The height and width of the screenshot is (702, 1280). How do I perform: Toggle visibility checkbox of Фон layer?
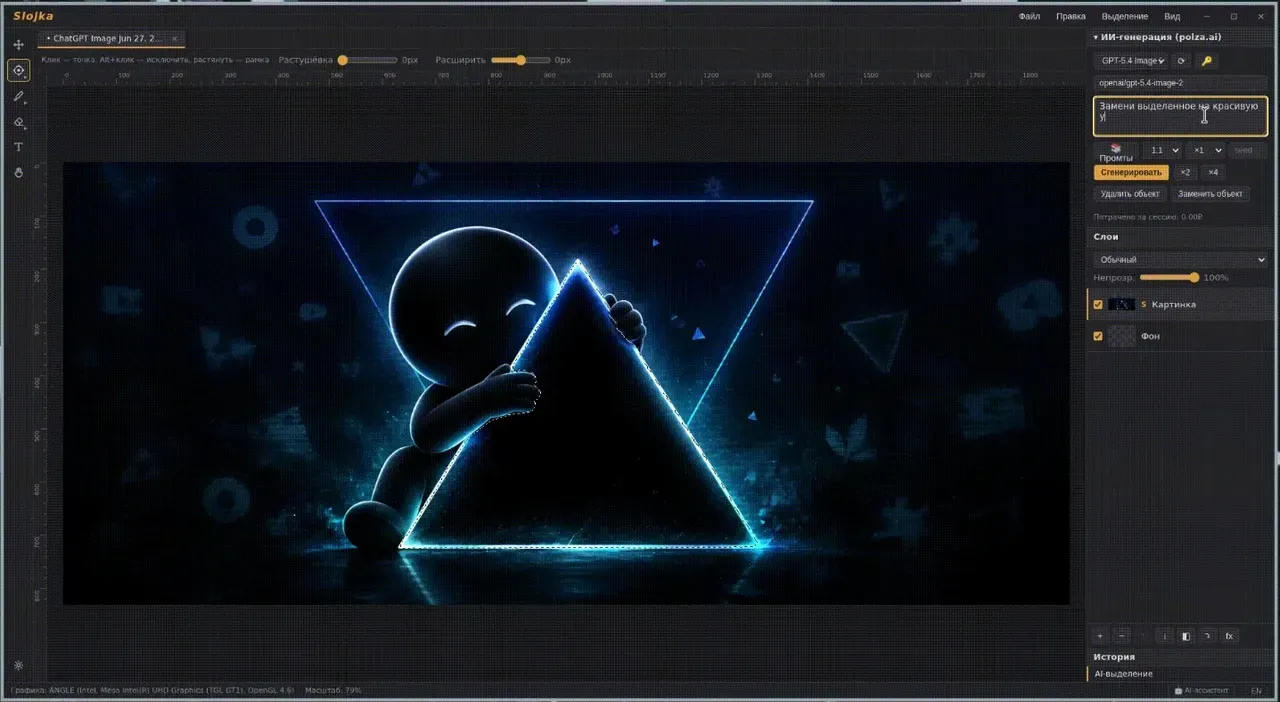(x=1098, y=336)
